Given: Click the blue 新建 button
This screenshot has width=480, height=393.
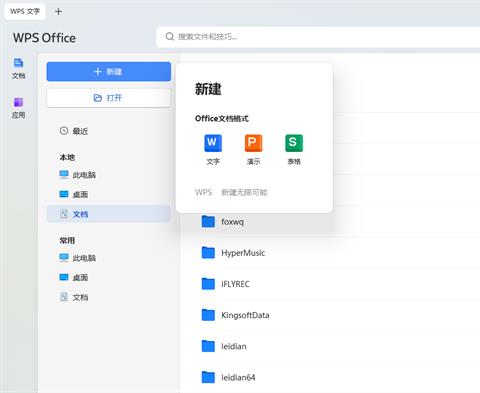Looking at the screenshot, I should click(x=109, y=71).
